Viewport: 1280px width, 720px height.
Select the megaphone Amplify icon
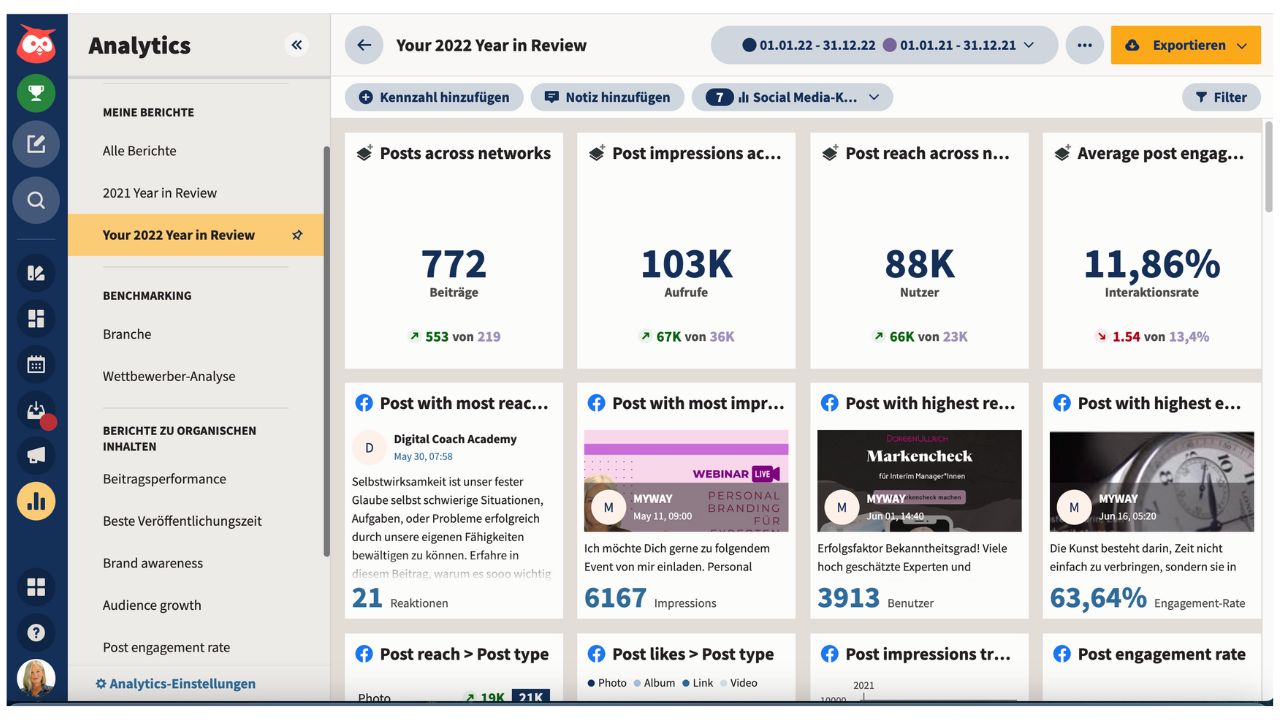(x=35, y=455)
